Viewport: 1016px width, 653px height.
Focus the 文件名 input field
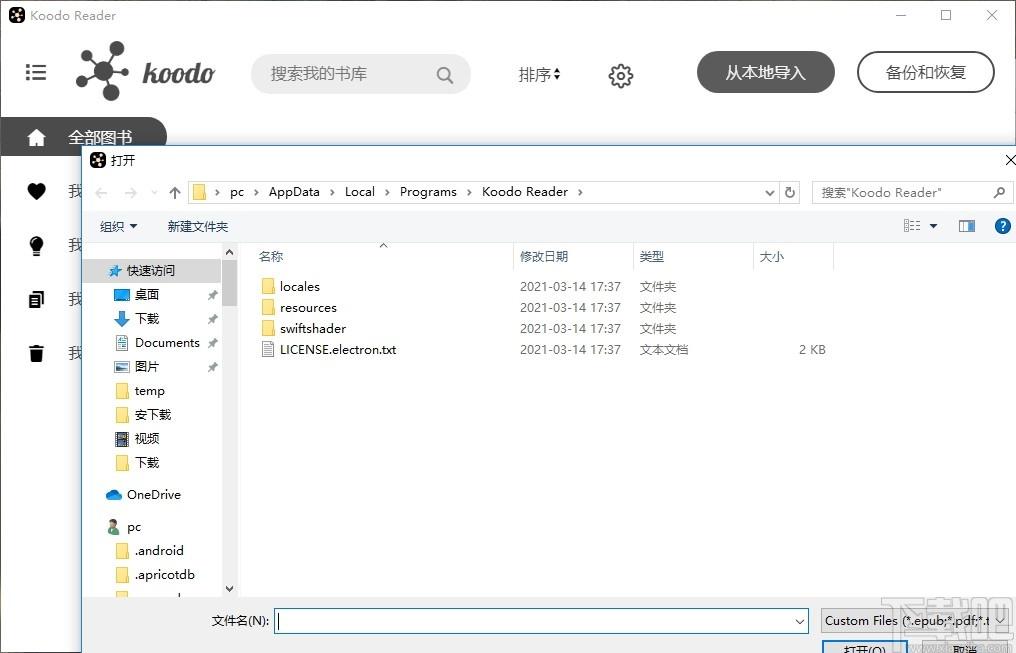pyautogui.click(x=541, y=621)
